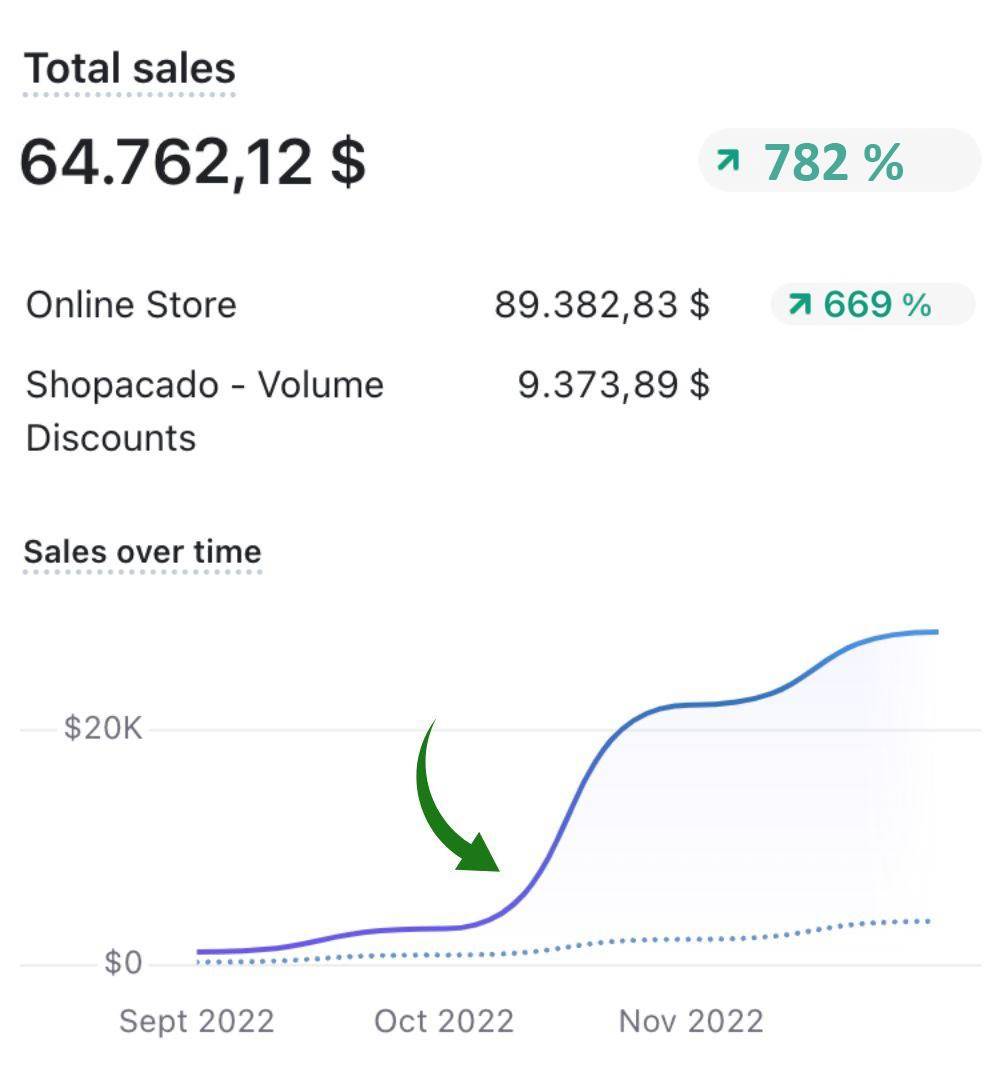1000x1067 pixels.
Task: Click the 89.382,83 $ Online Store amount
Action: coord(602,305)
